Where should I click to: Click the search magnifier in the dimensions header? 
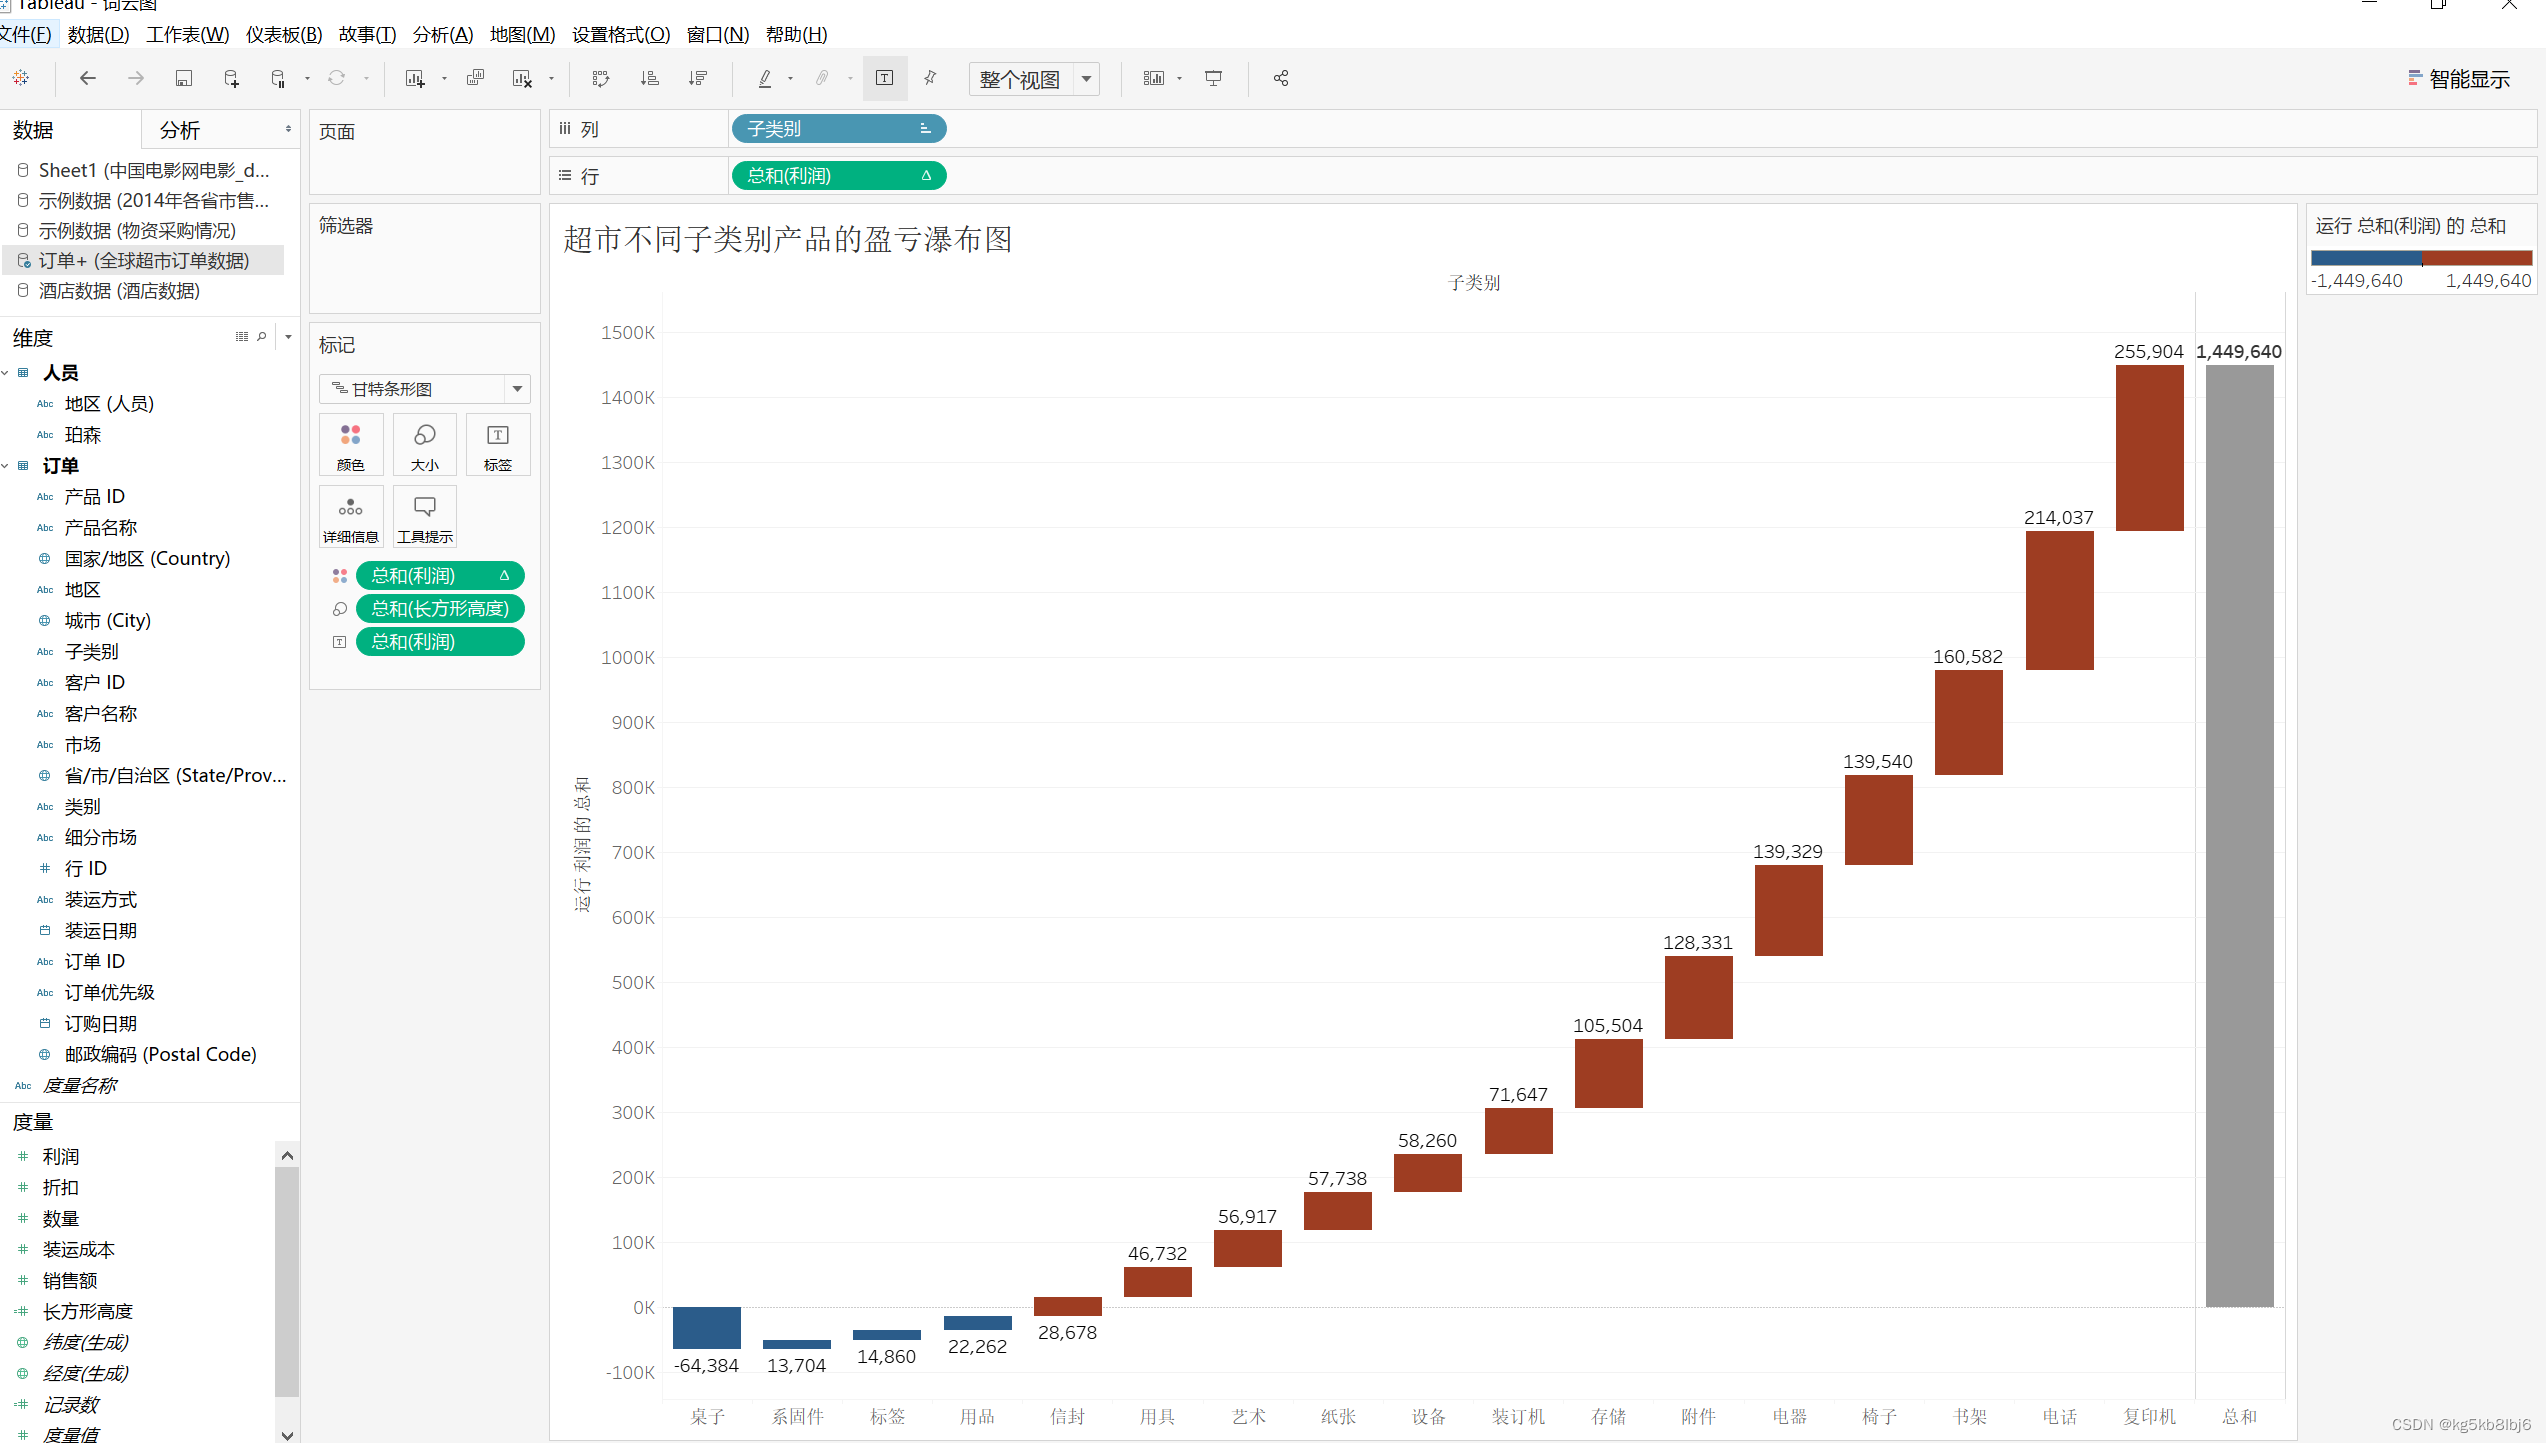262,336
